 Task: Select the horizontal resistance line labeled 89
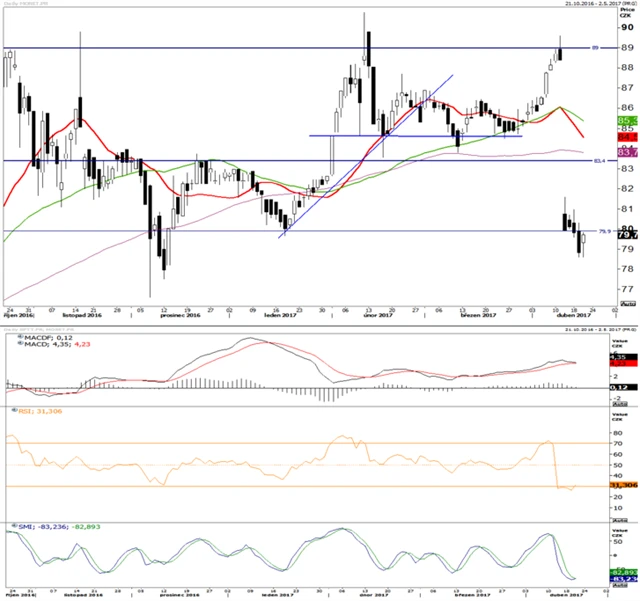(x=300, y=48)
